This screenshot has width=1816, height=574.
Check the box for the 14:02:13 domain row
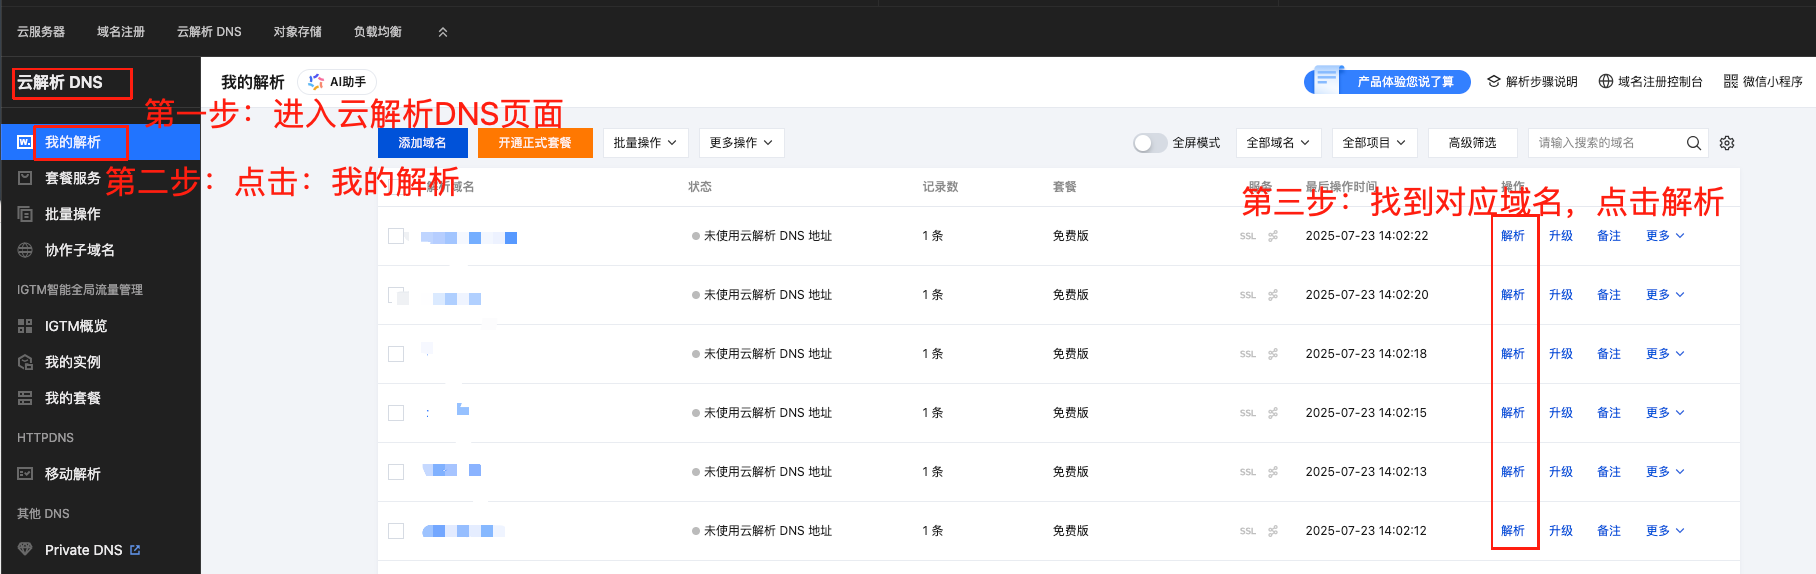(x=396, y=472)
